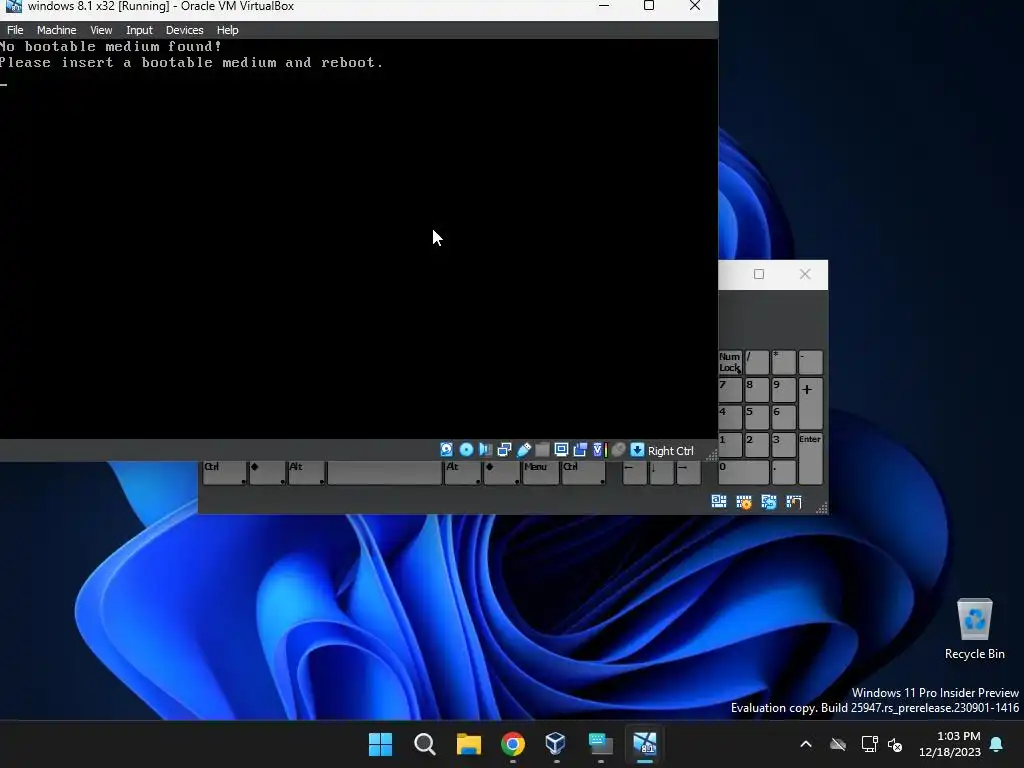Open the File menu in VirtualBox window
Viewport: 1024px width, 768px height.
pos(15,30)
